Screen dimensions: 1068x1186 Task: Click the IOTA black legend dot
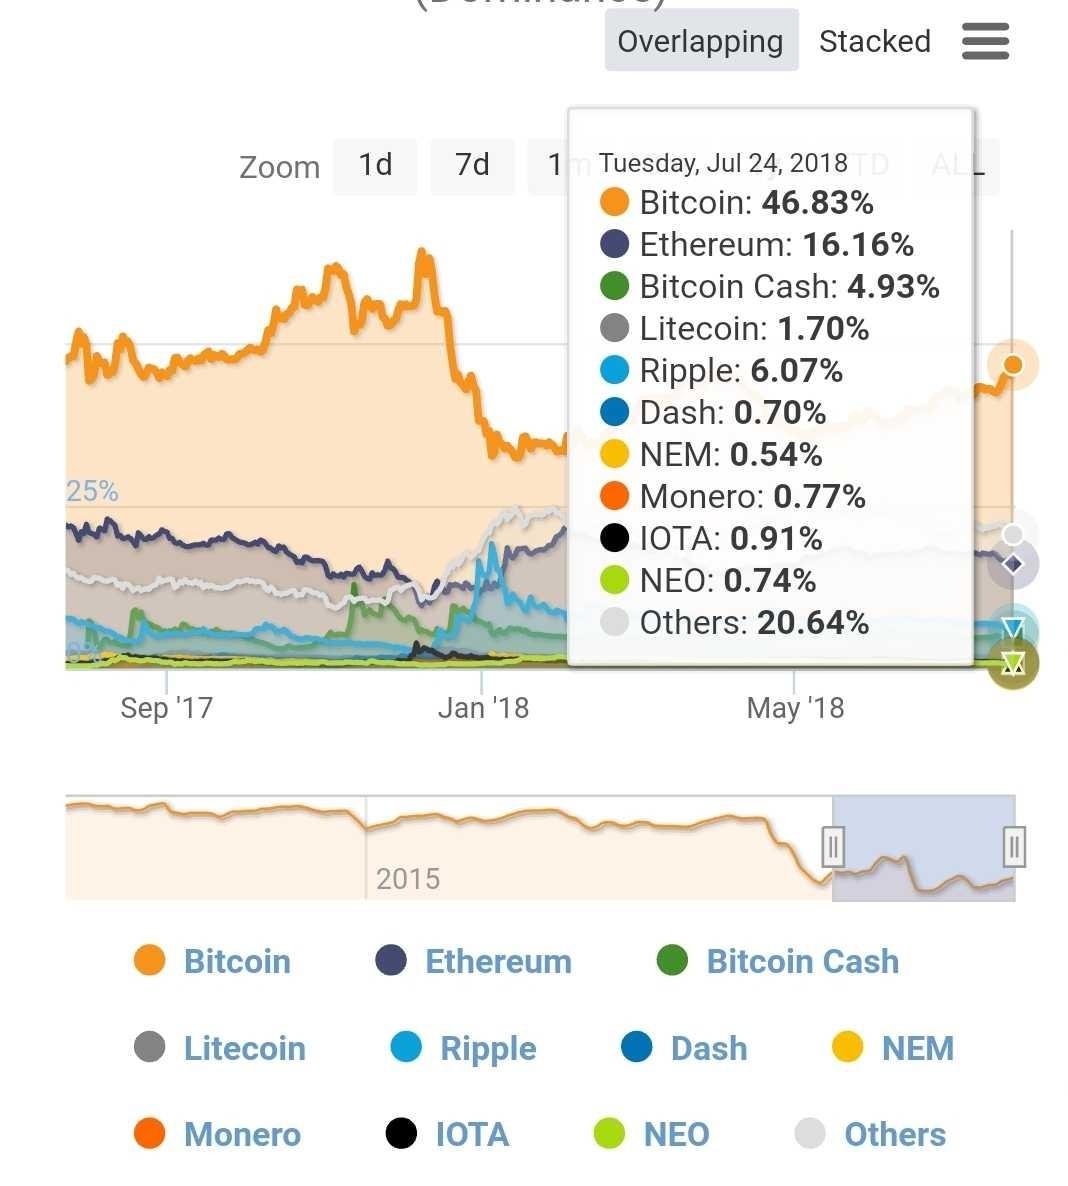[x=402, y=1134]
